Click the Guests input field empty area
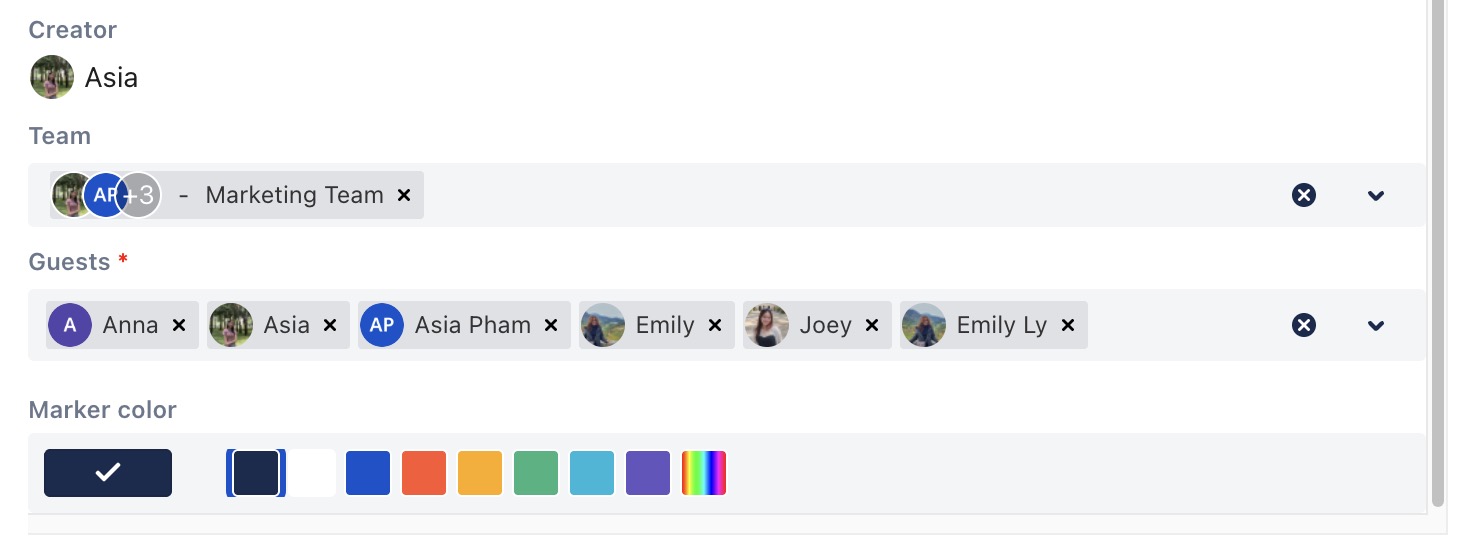 point(1180,325)
